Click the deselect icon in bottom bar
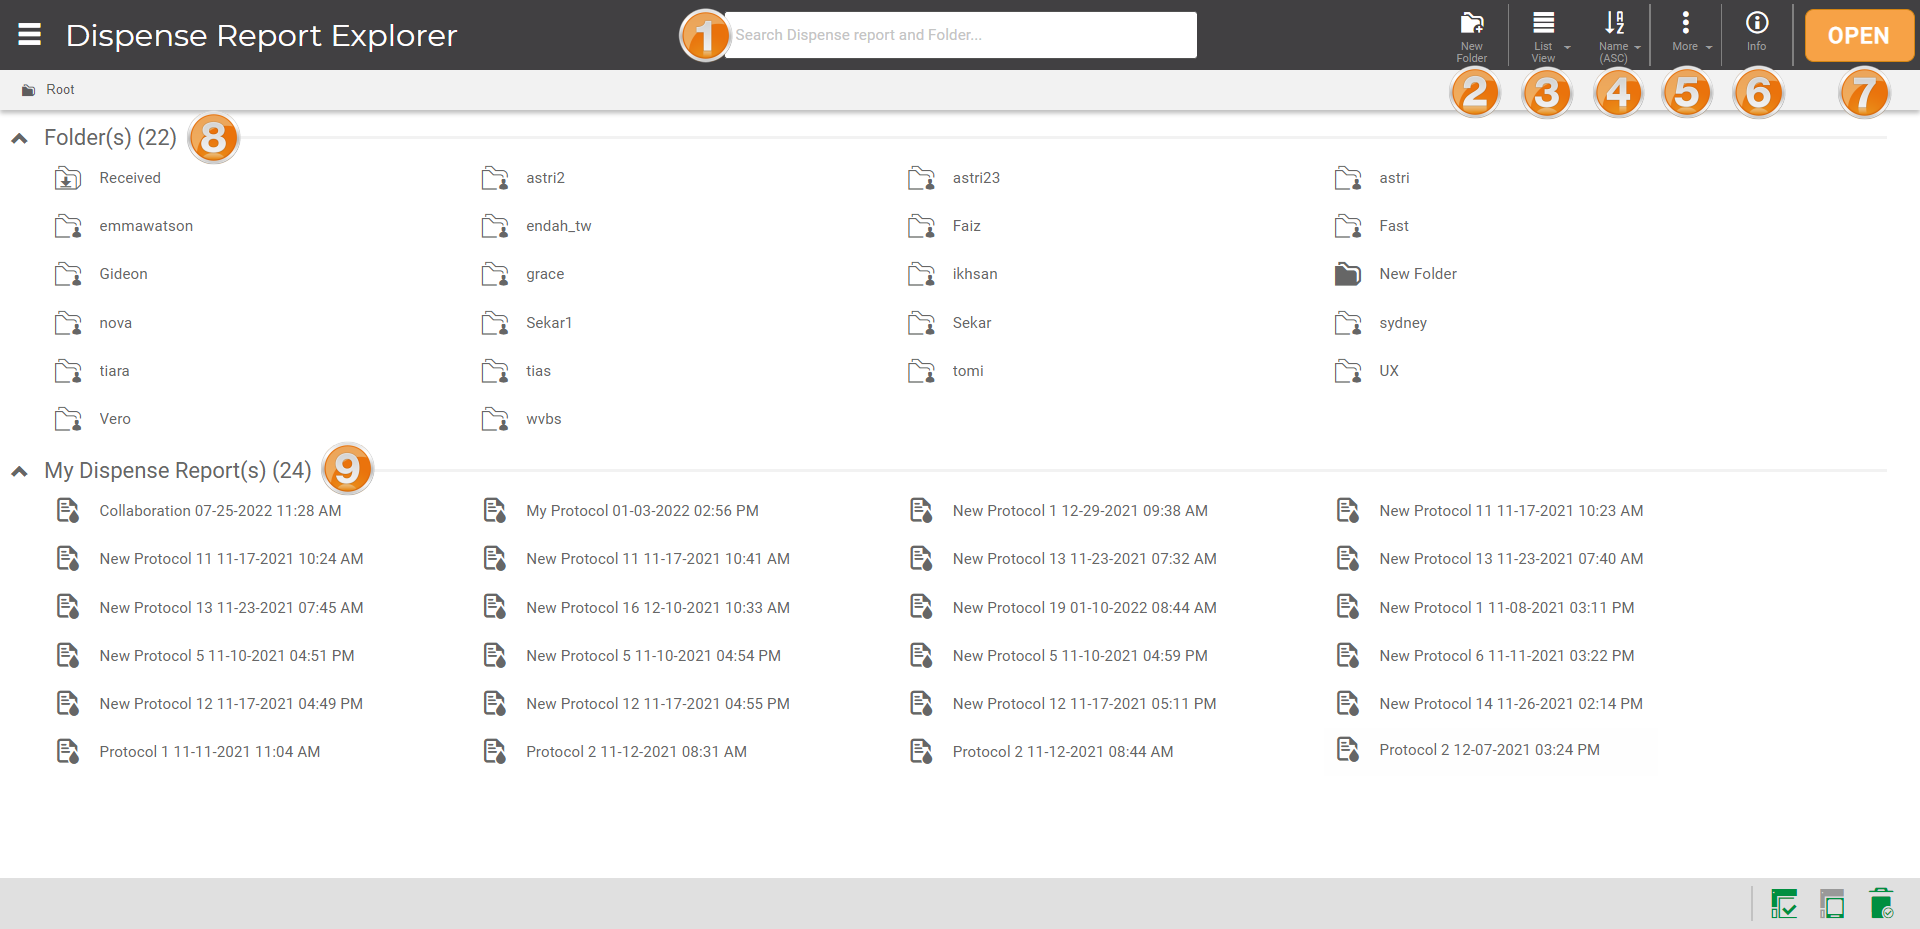The width and height of the screenshot is (1920, 929). [x=1832, y=904]
